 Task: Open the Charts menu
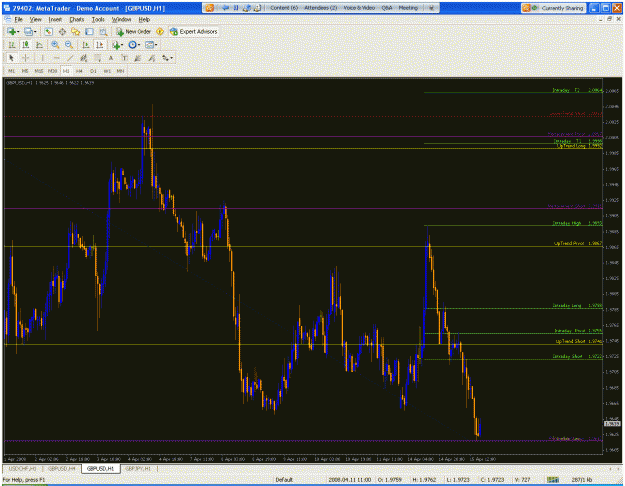(x=77, y=19)
